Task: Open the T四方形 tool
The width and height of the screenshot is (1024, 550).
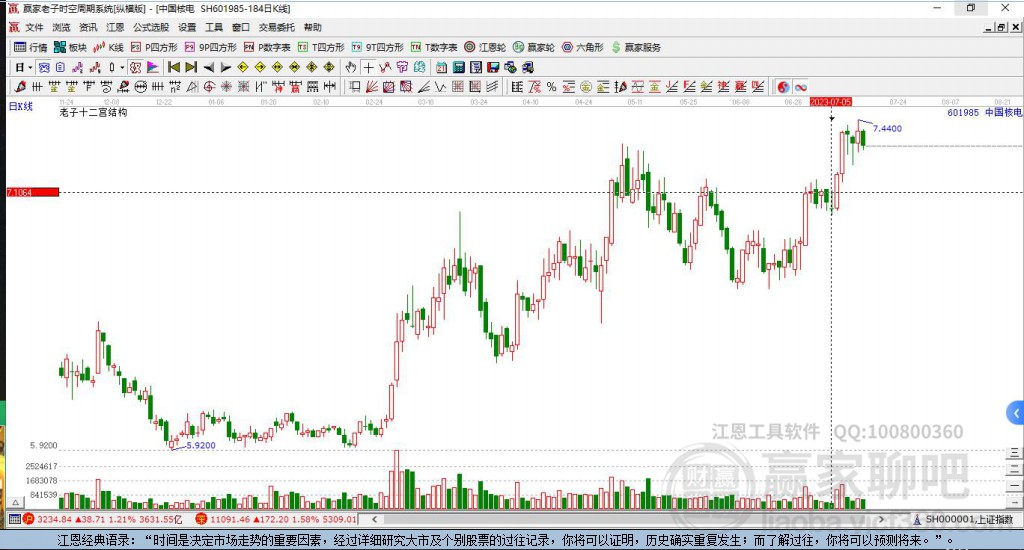Action: pyautogui.click(x=321, y=47)
